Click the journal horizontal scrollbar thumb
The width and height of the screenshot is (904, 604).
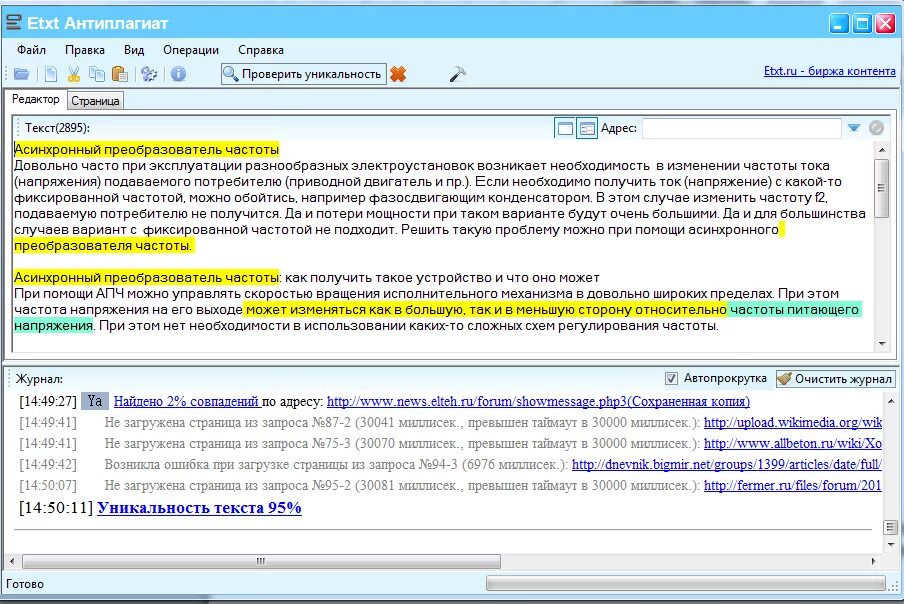261,561
